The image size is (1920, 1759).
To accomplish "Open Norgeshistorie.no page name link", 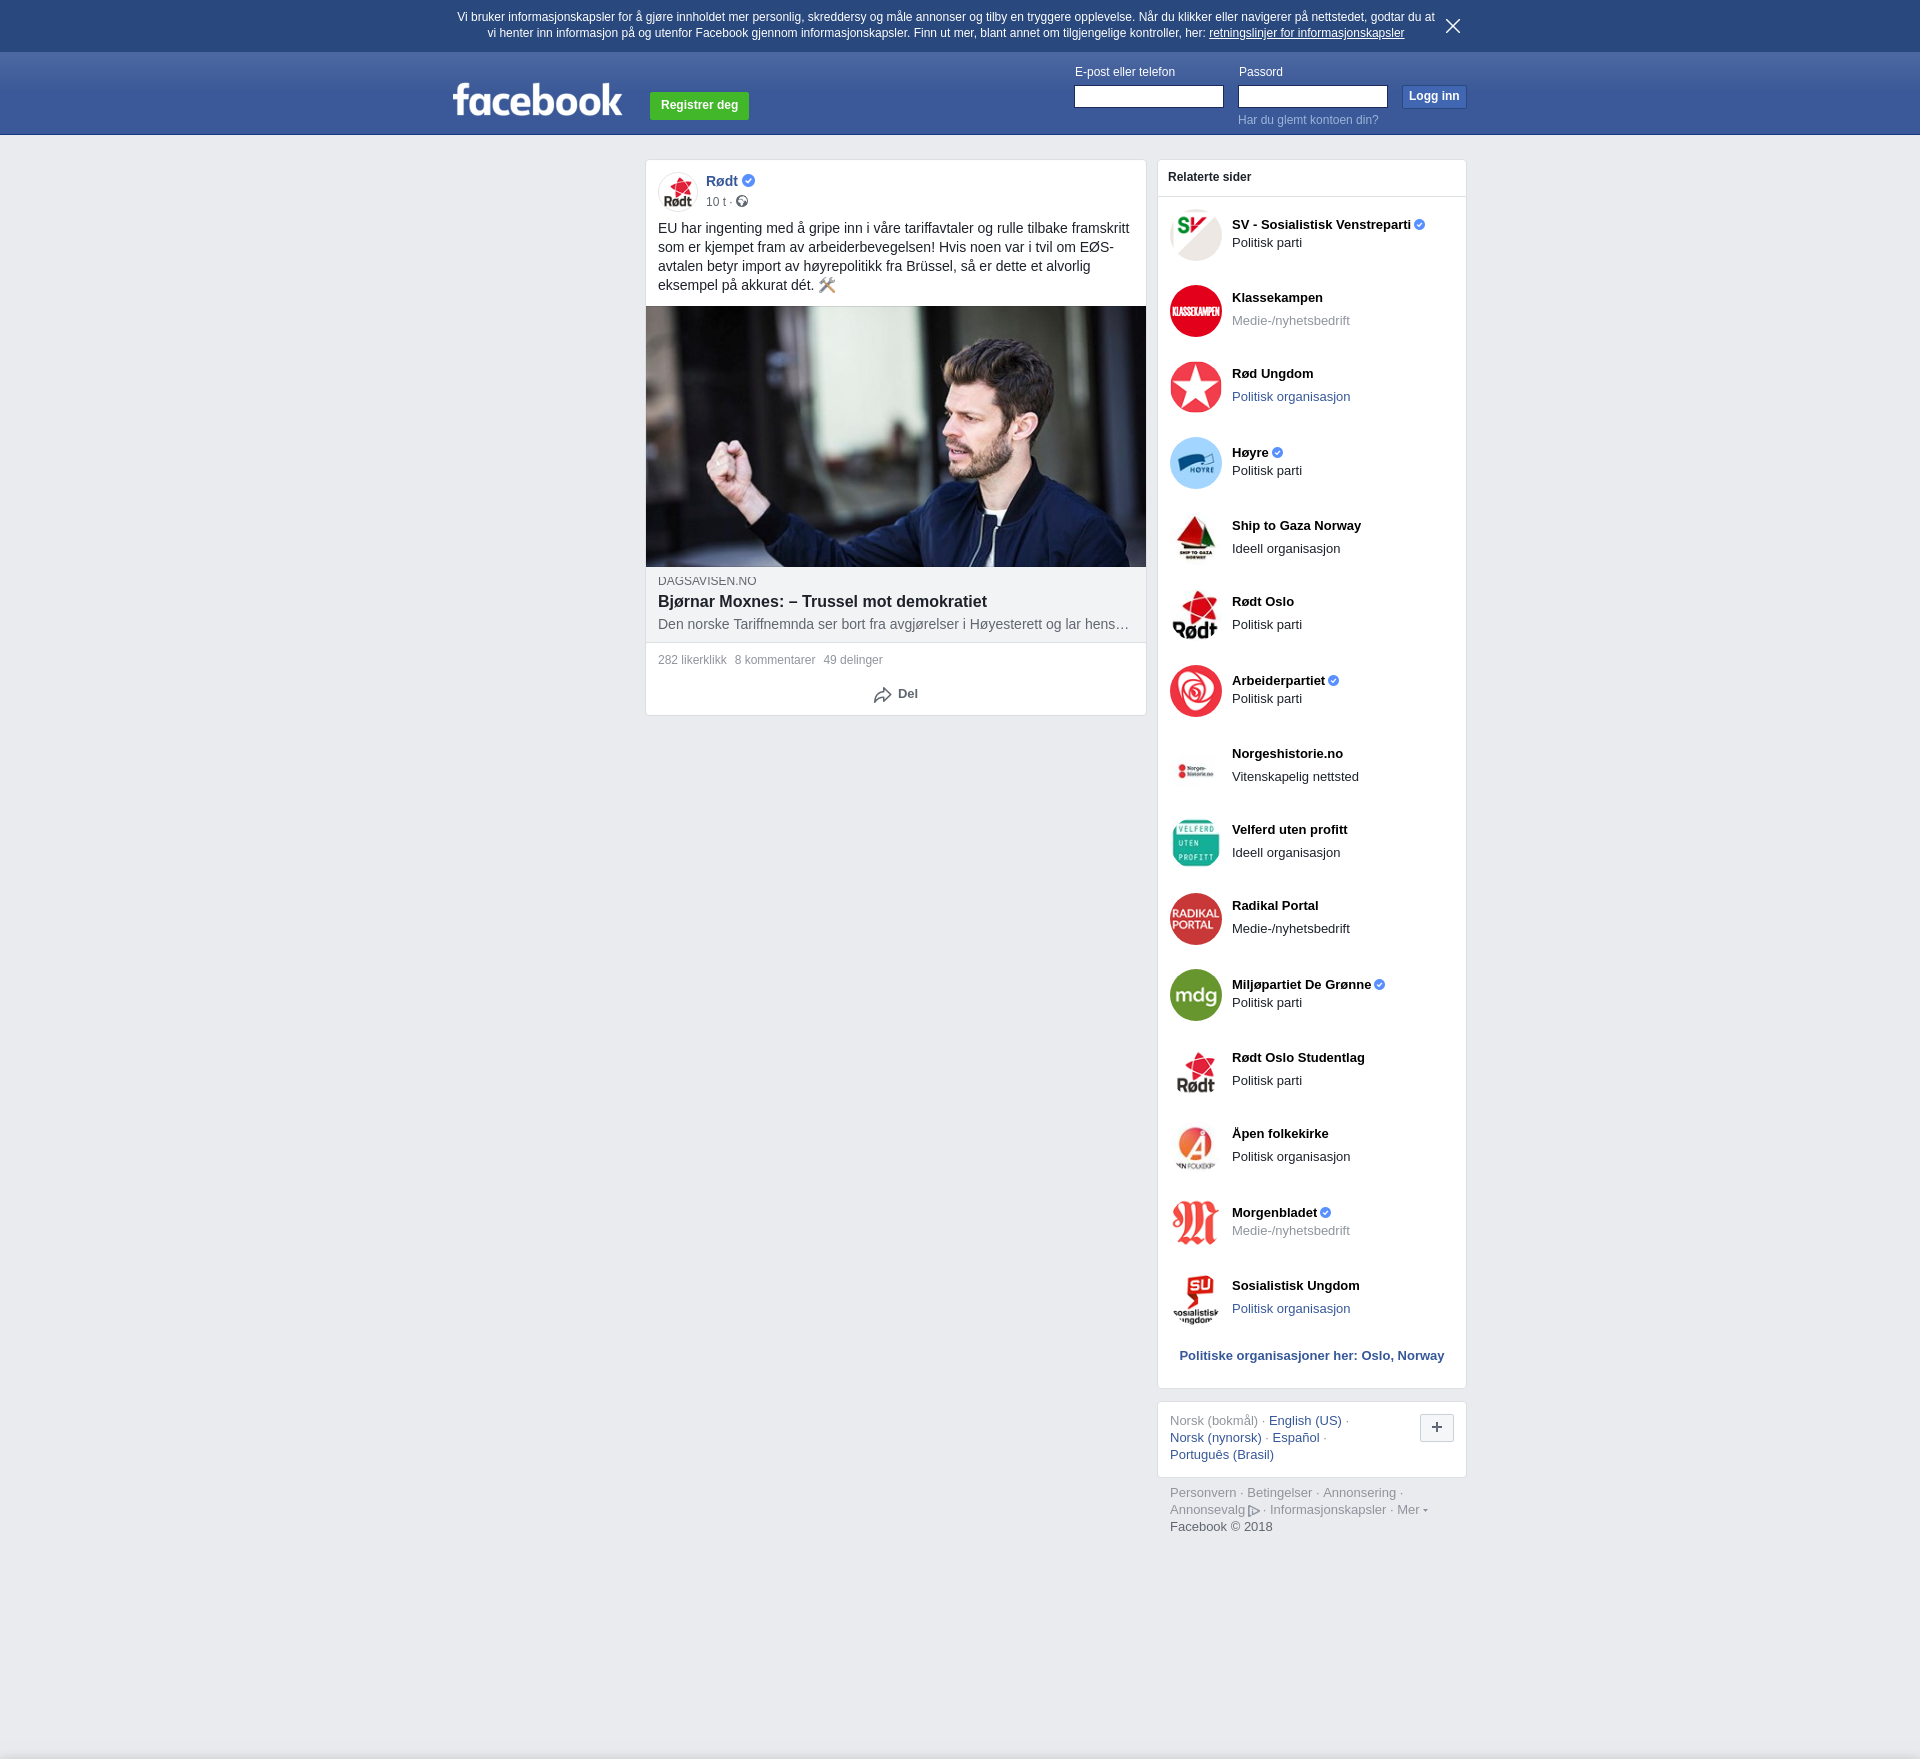I will [x=1287, y=754].
